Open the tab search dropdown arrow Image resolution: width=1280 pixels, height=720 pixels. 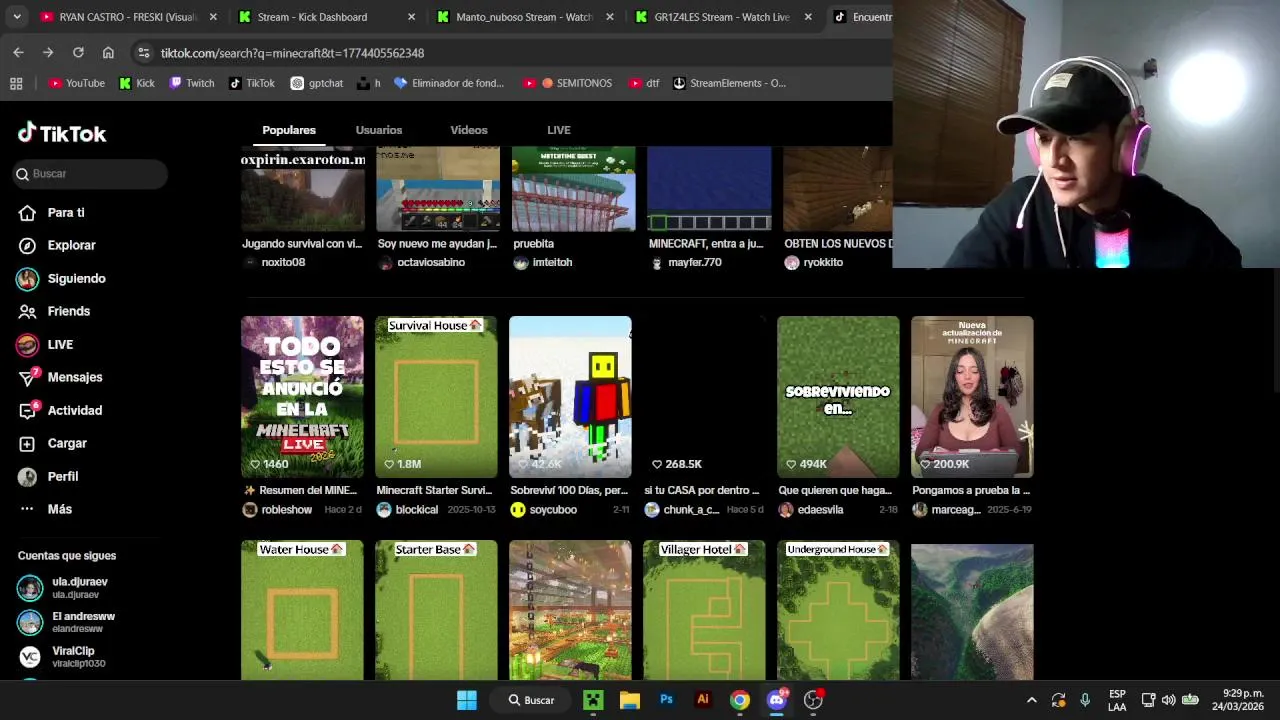17,17
